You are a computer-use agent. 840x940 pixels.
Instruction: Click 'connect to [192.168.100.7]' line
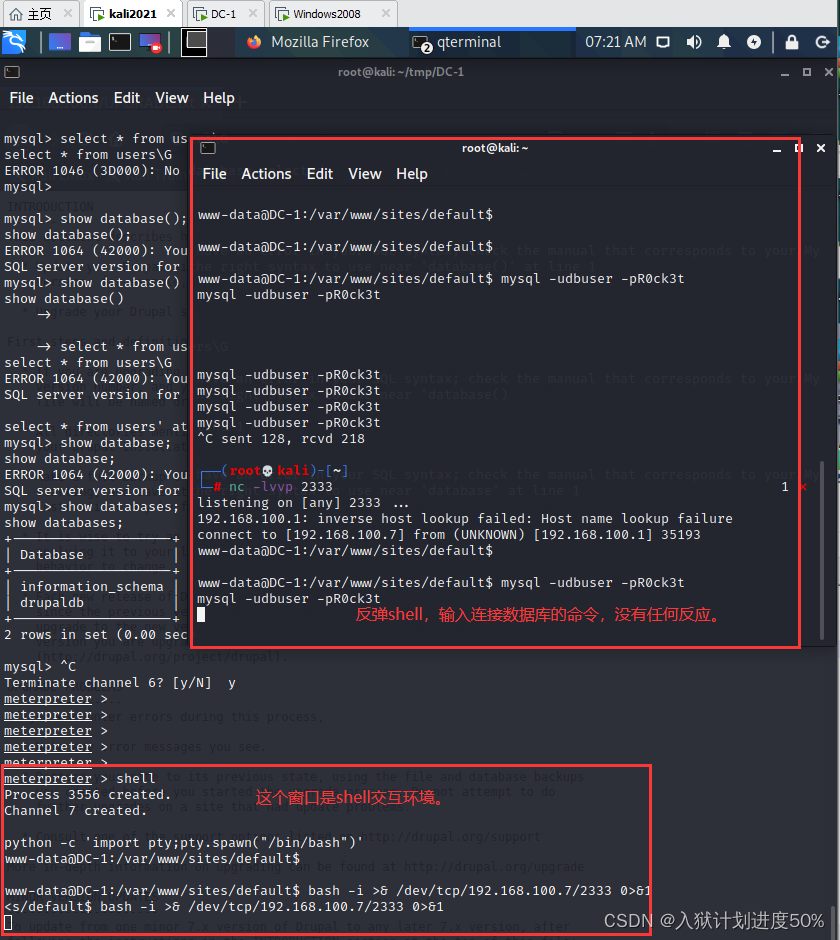448,535
